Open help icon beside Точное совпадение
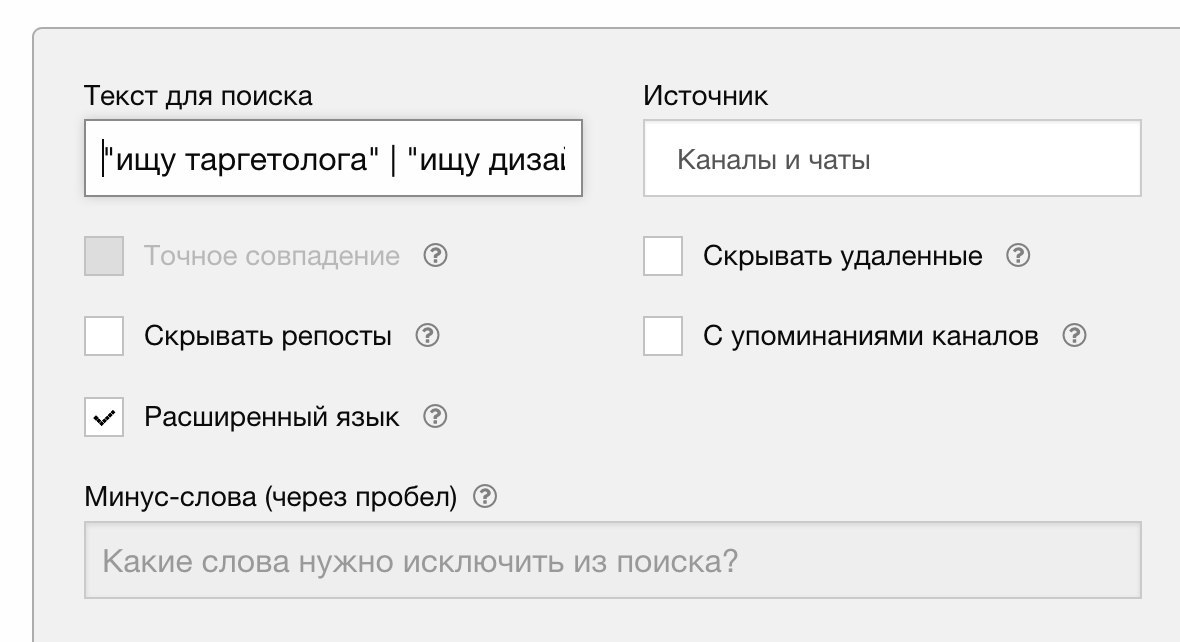Viewport: 1180px width, 642px height. tap(435, 255)
